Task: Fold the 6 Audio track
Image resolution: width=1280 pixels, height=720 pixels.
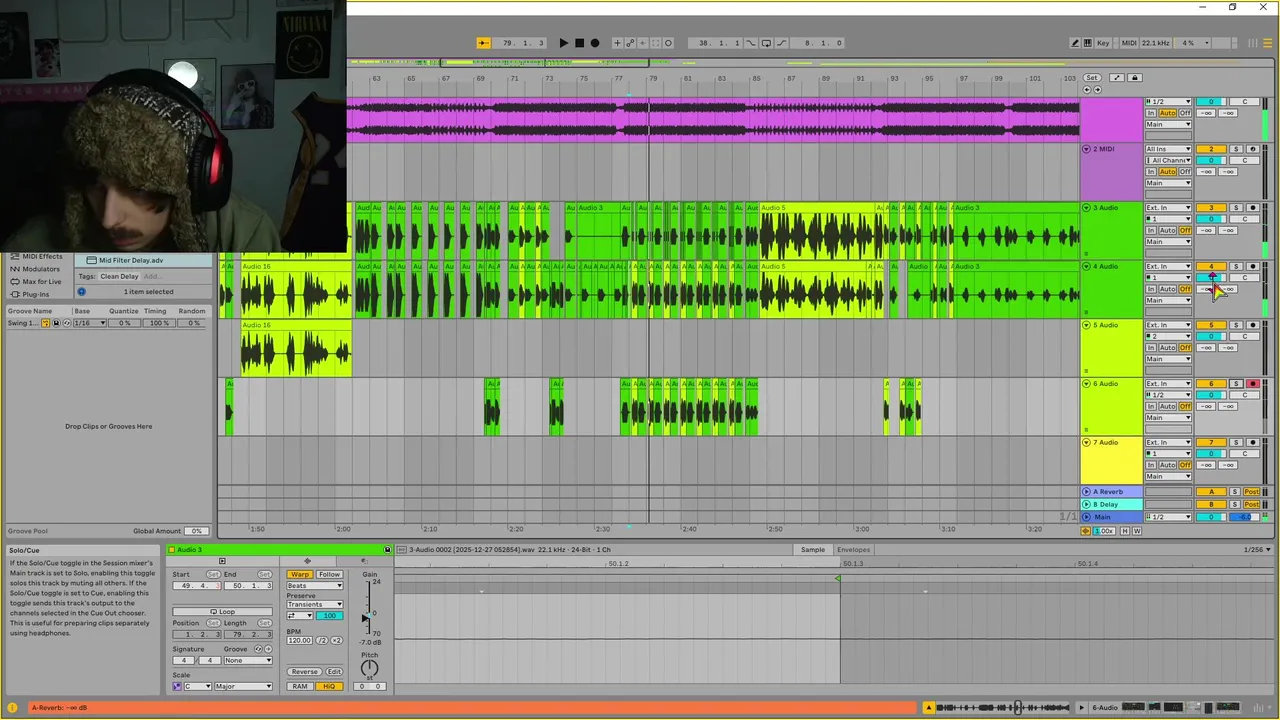Action: click(1087, 384)
